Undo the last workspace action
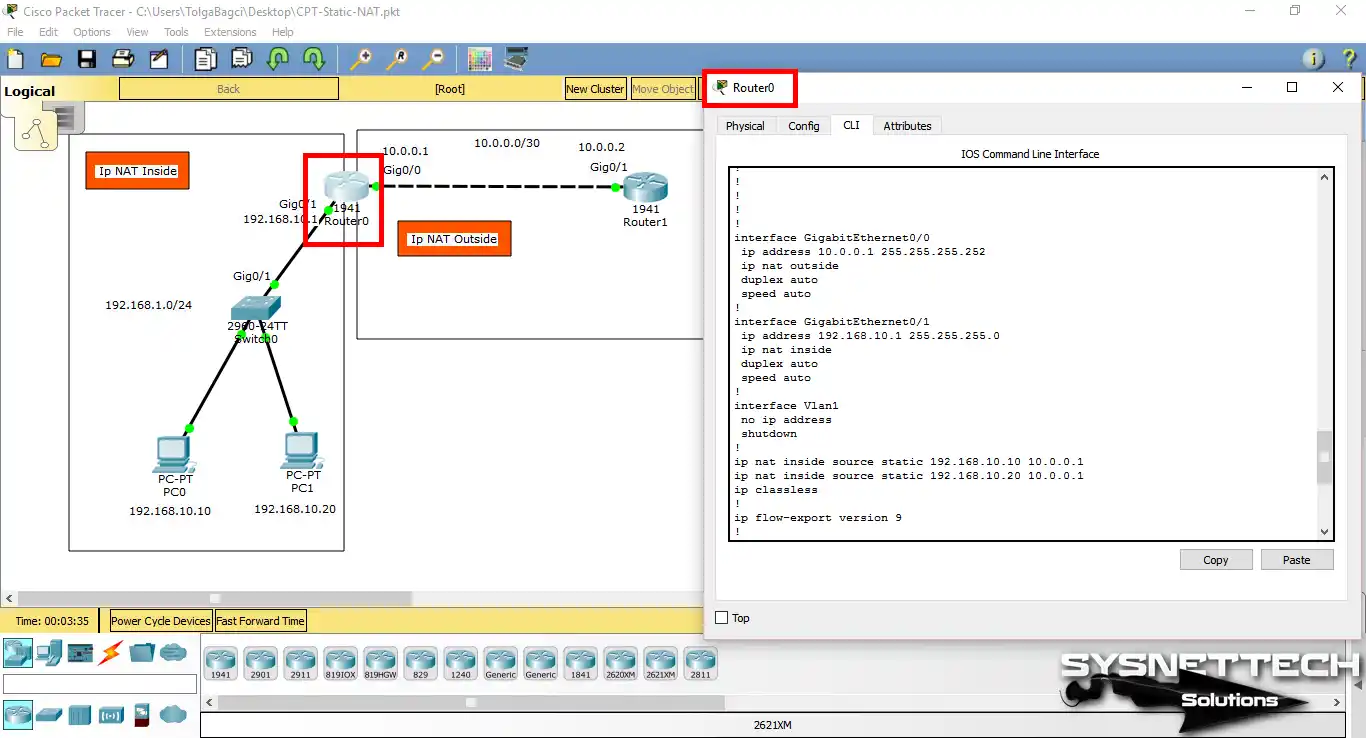Screen dimensions: 1366x738 click(276, 59)
